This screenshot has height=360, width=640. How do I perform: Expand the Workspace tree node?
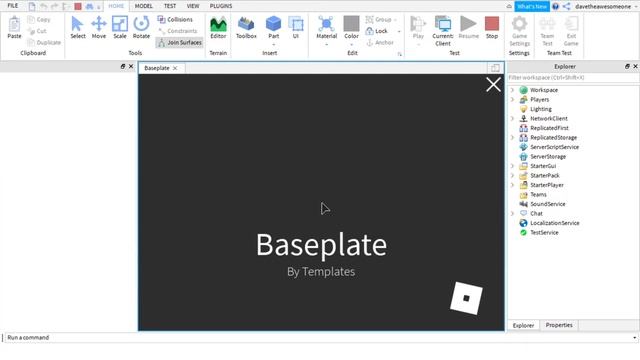point(512,90)
